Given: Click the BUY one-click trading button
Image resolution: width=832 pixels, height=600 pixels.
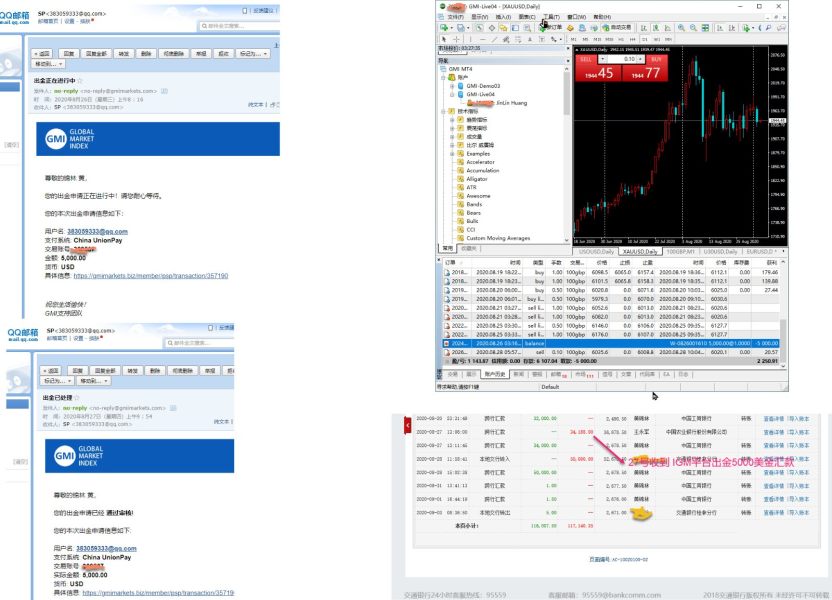Looking at the screenshot, I should tap(645, 68).
